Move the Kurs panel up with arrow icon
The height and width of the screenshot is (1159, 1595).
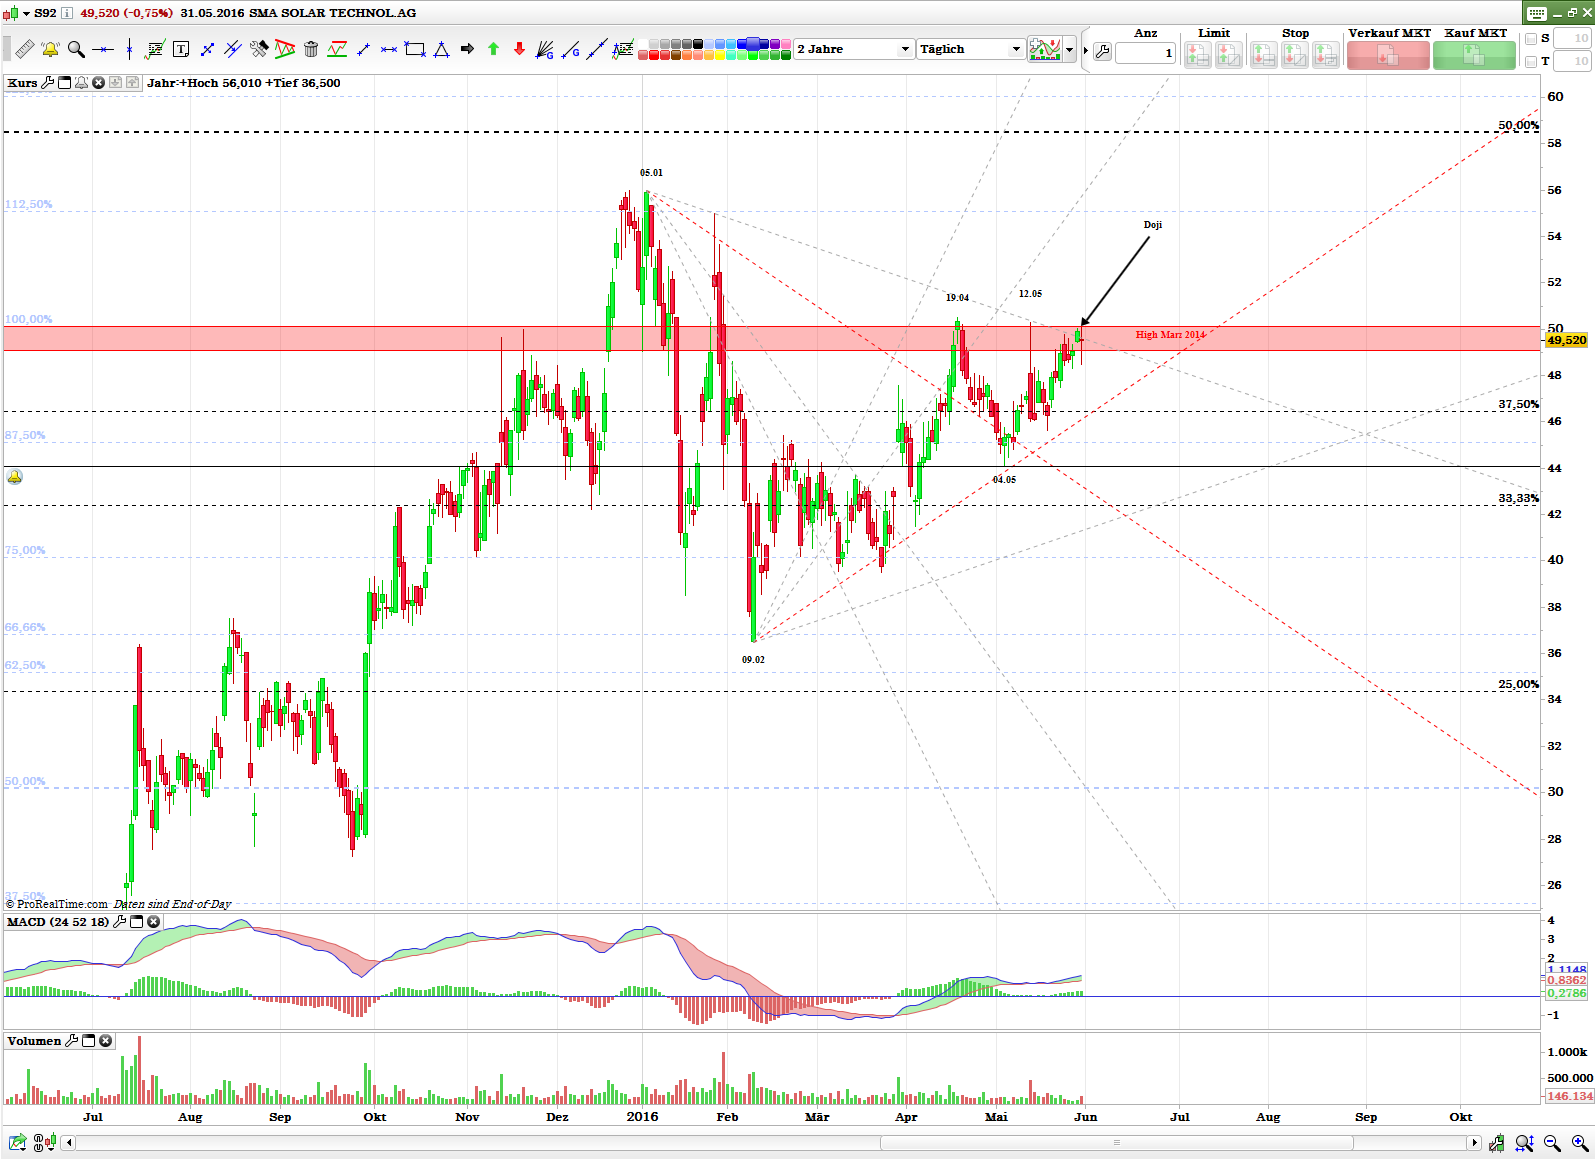pos(132,83)
